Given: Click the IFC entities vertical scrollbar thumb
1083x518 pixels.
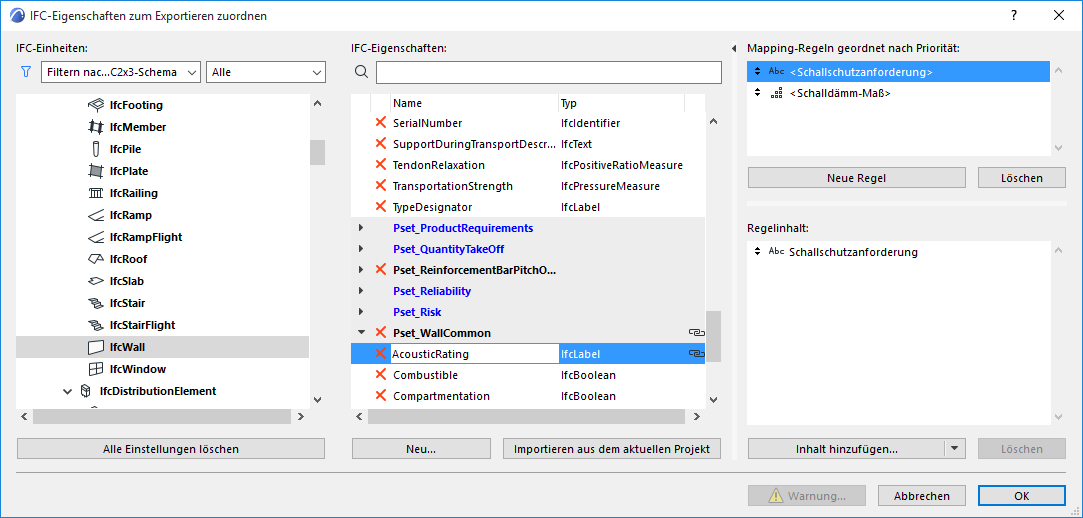Looking at the screenshot, I should (x=317, y=152).
